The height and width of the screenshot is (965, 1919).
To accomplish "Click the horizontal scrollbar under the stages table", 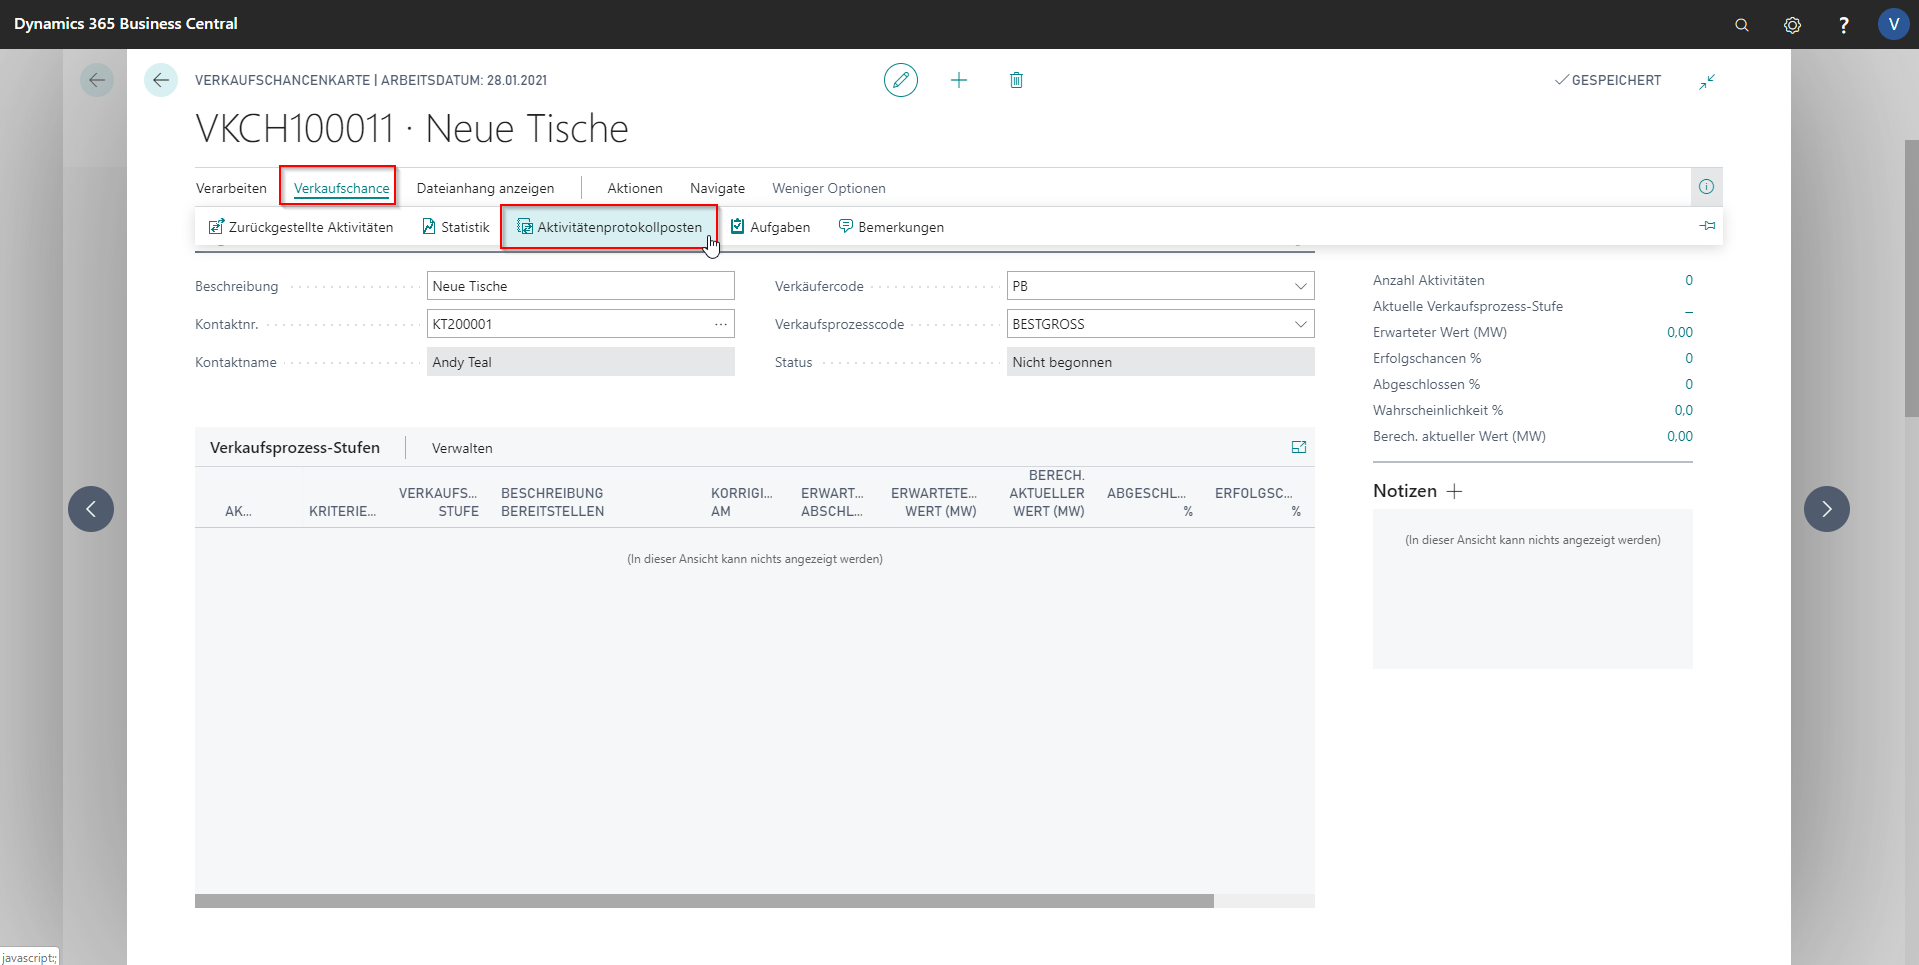I will pyautogui.click(x=704, y=901).
